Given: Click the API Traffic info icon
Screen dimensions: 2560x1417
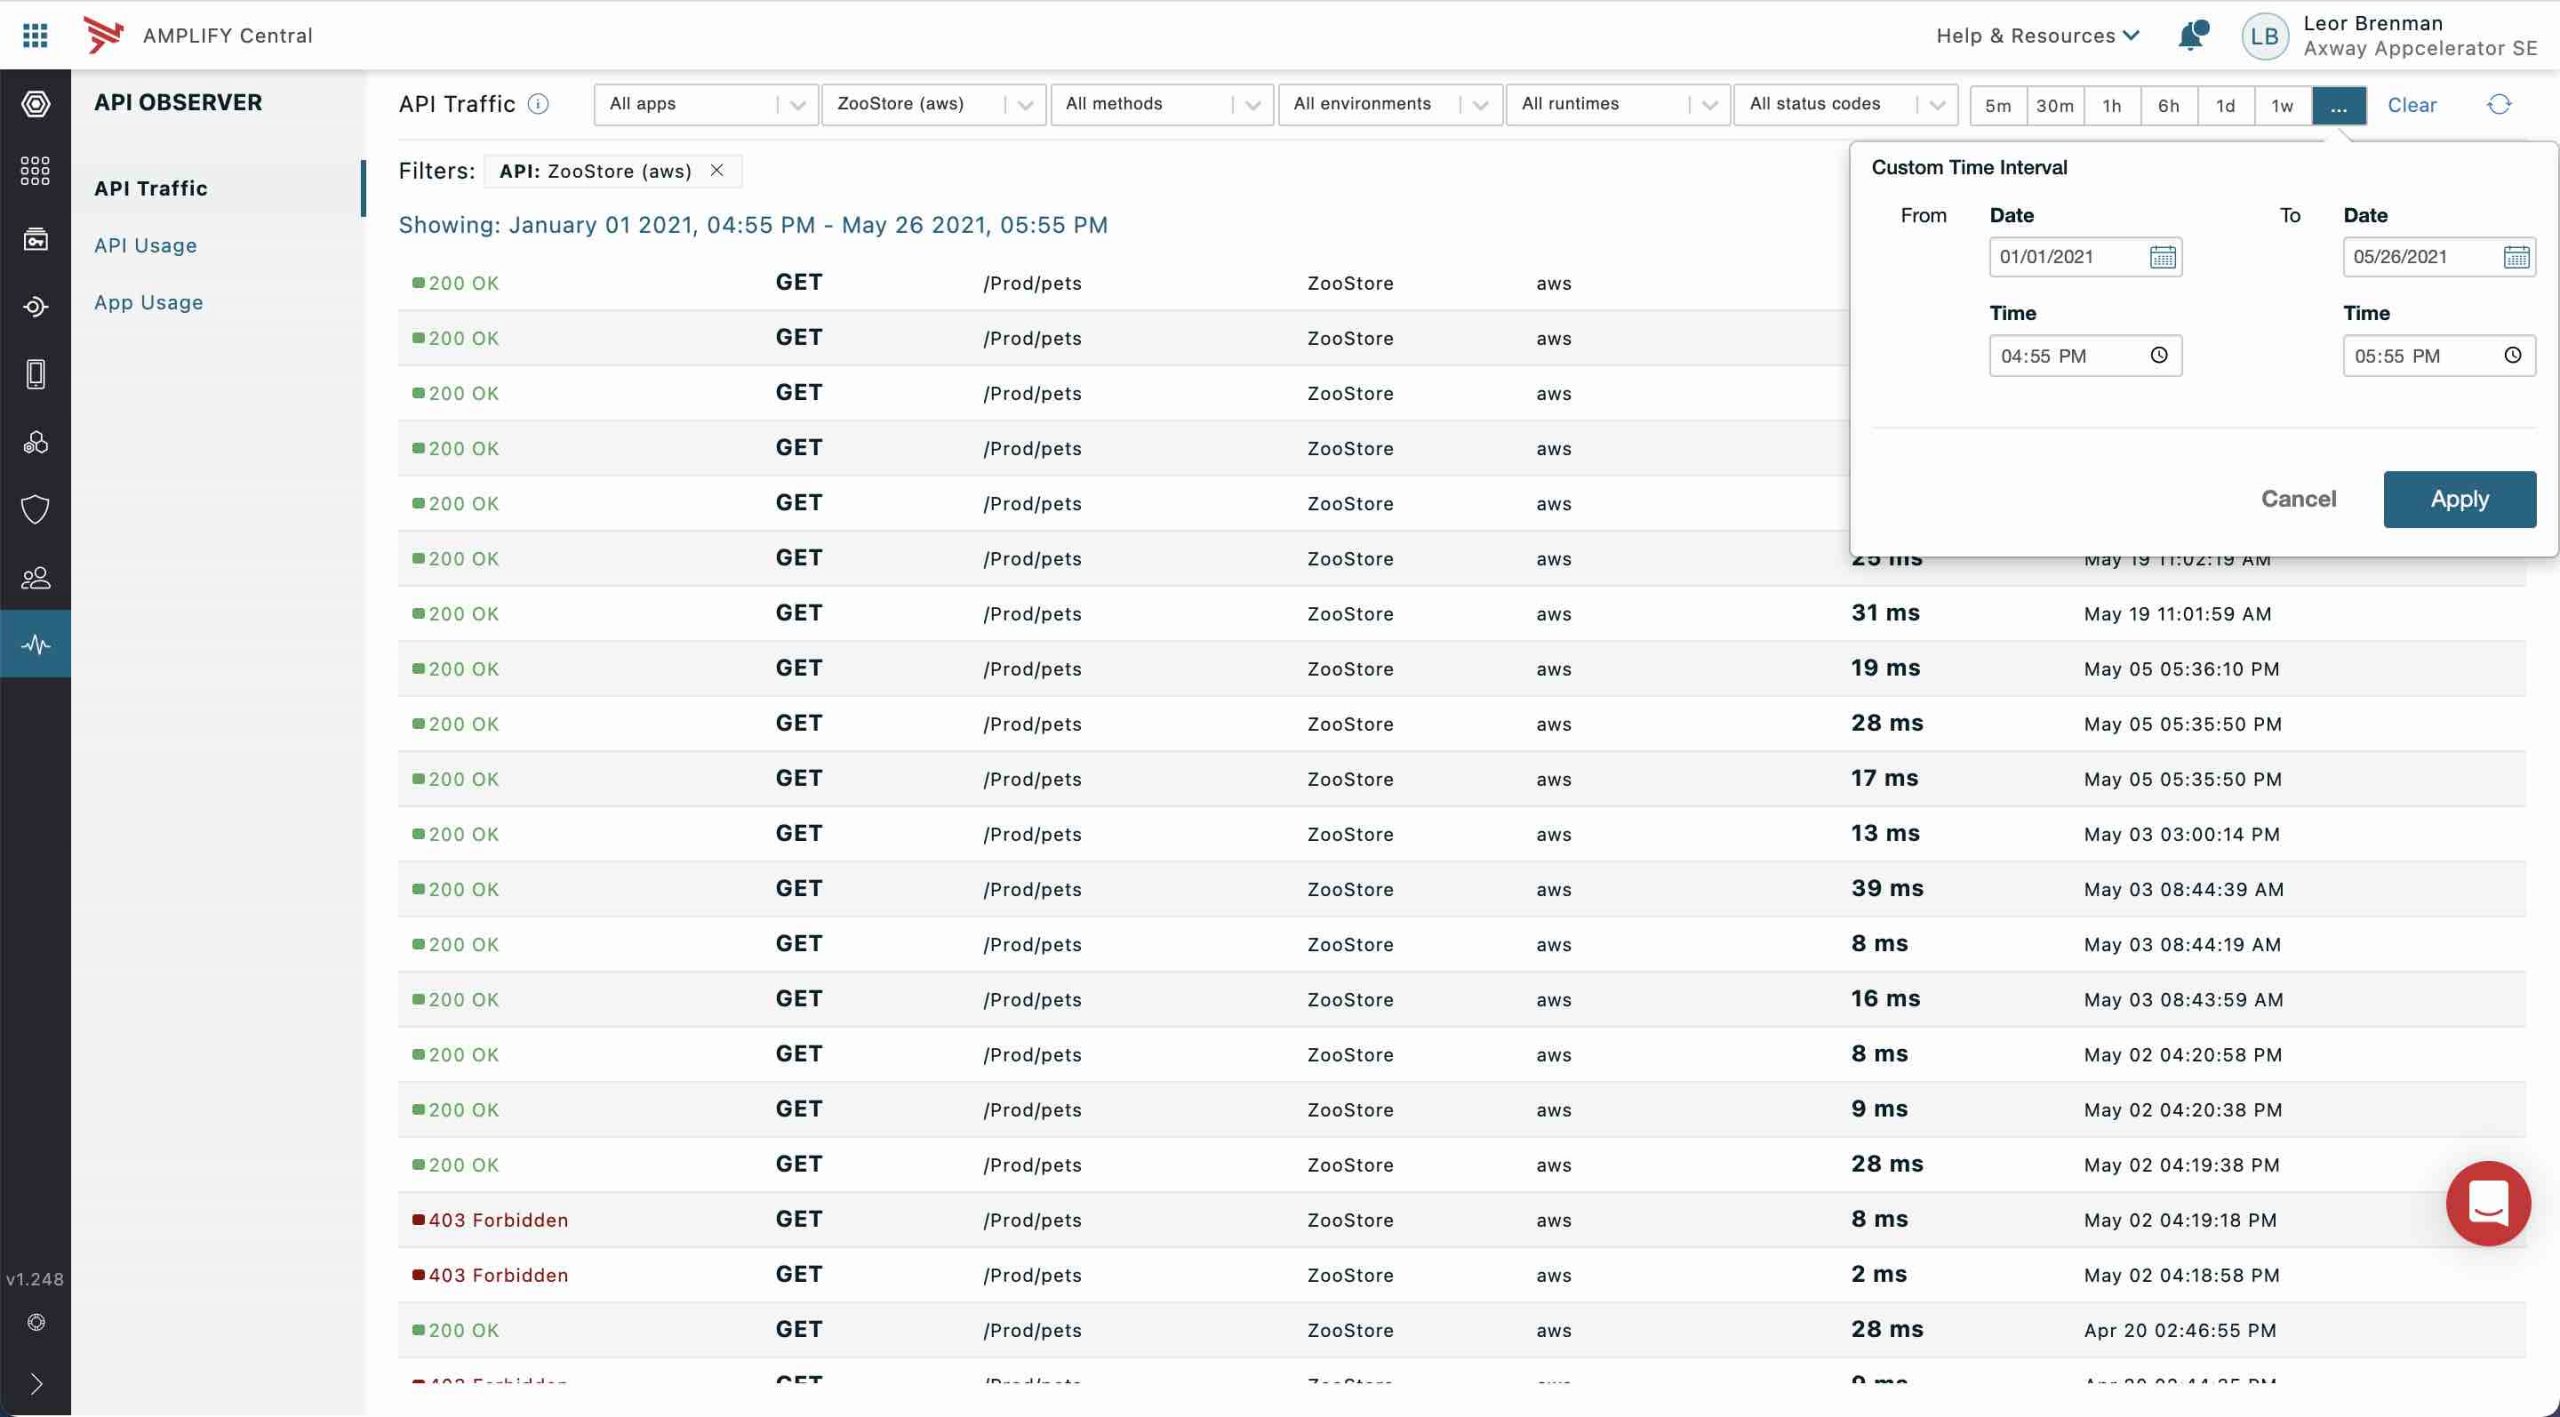Looking at the screenshot, I should pos(538,104).
